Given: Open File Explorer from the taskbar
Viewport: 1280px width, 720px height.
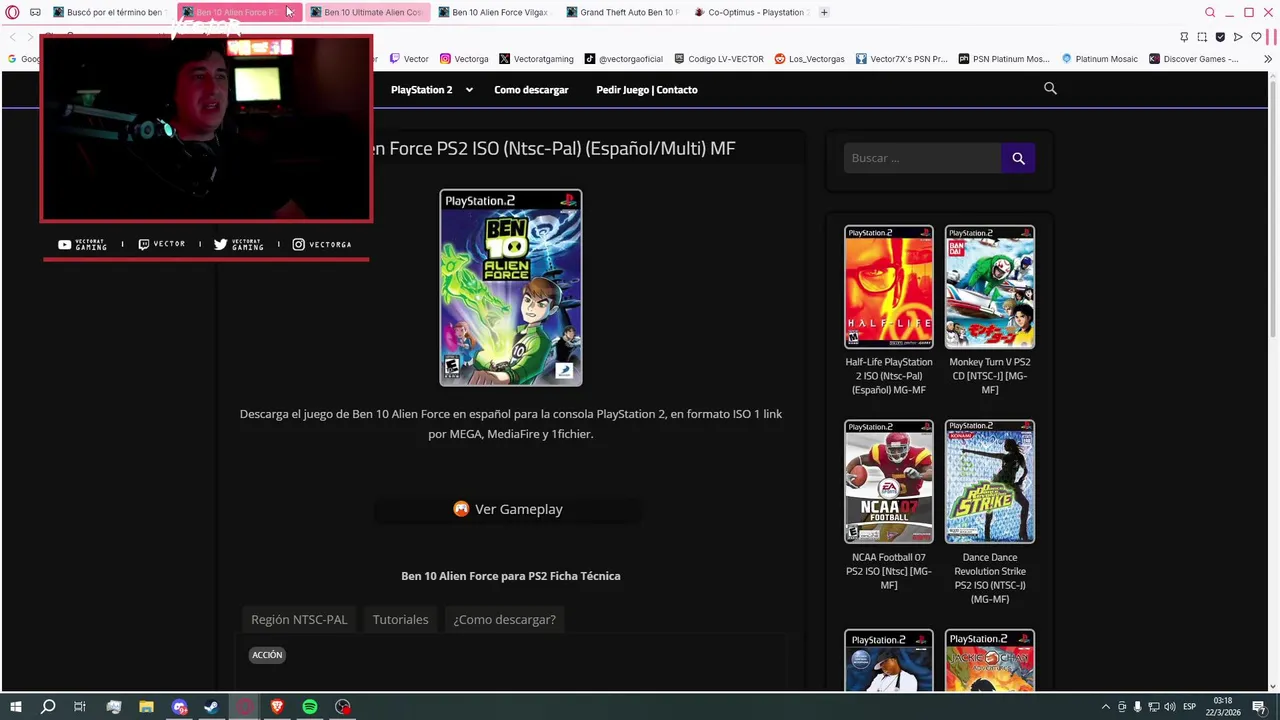Looking at the screenshot, I should 146,707.
